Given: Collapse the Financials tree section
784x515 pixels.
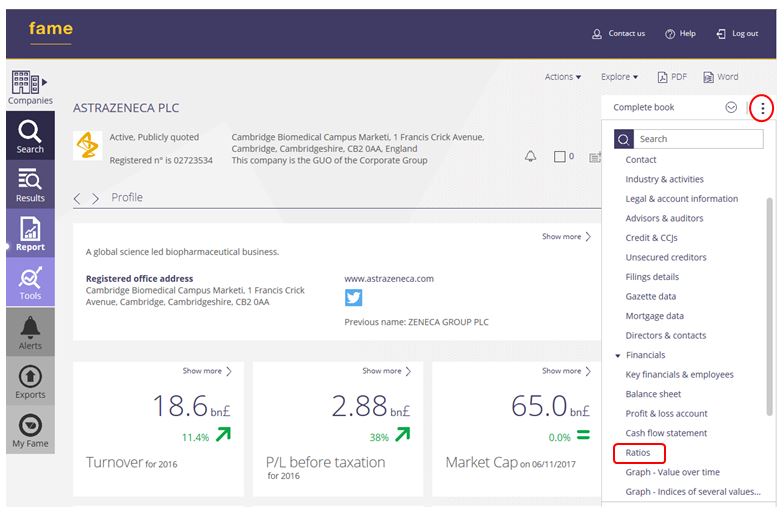Looking at the screenshot, I should (x=618, y=356).
